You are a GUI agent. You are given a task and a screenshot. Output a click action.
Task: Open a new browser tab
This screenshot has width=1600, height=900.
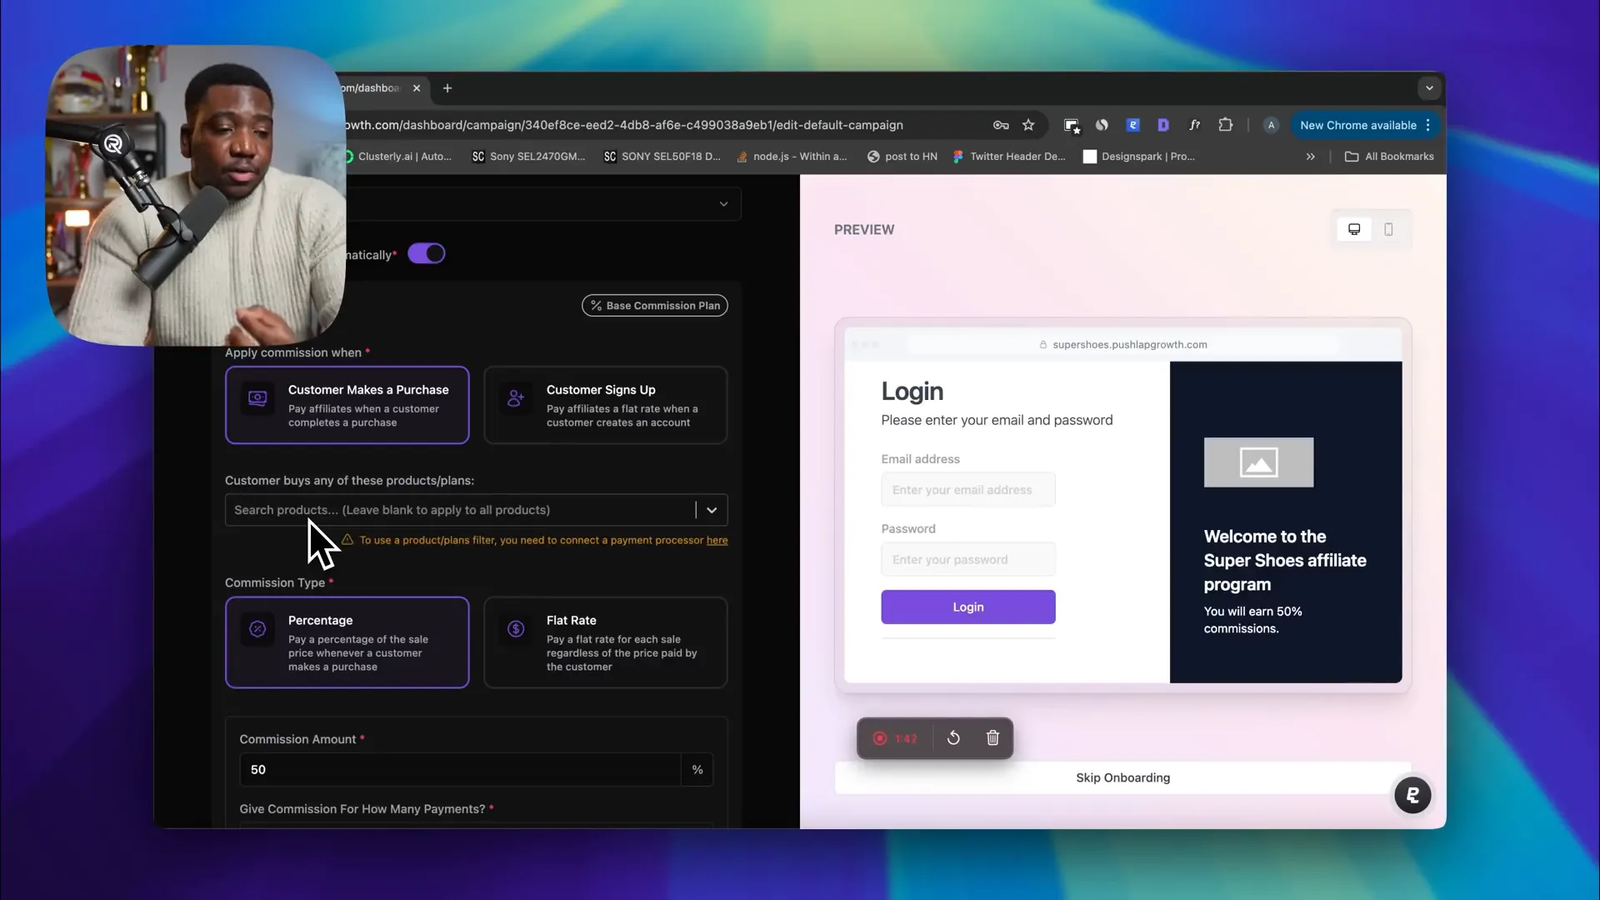click(447, 88)
